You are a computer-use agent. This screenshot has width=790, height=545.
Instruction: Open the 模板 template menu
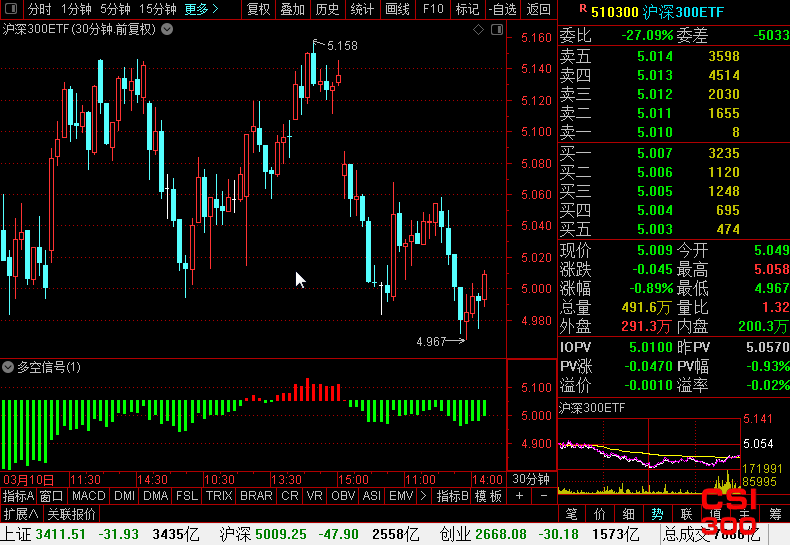(x=488, y=496)
